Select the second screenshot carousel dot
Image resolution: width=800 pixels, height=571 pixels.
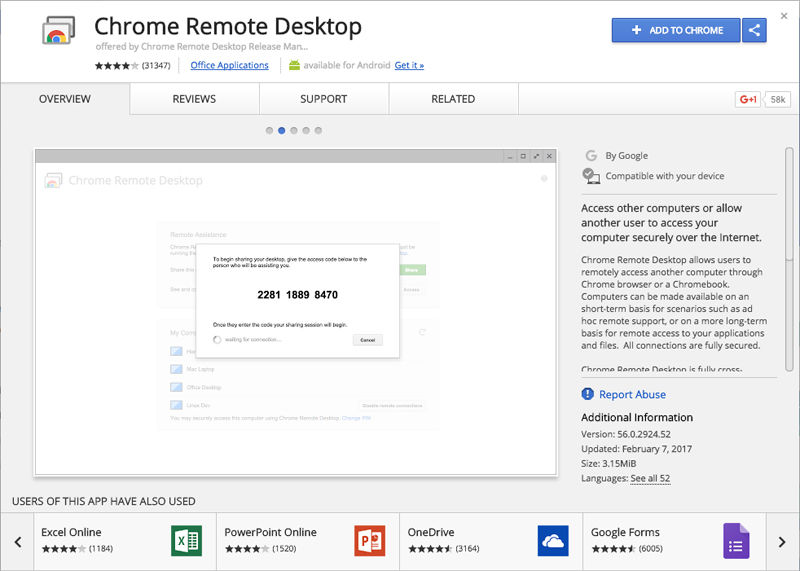[x=282, y=131]
